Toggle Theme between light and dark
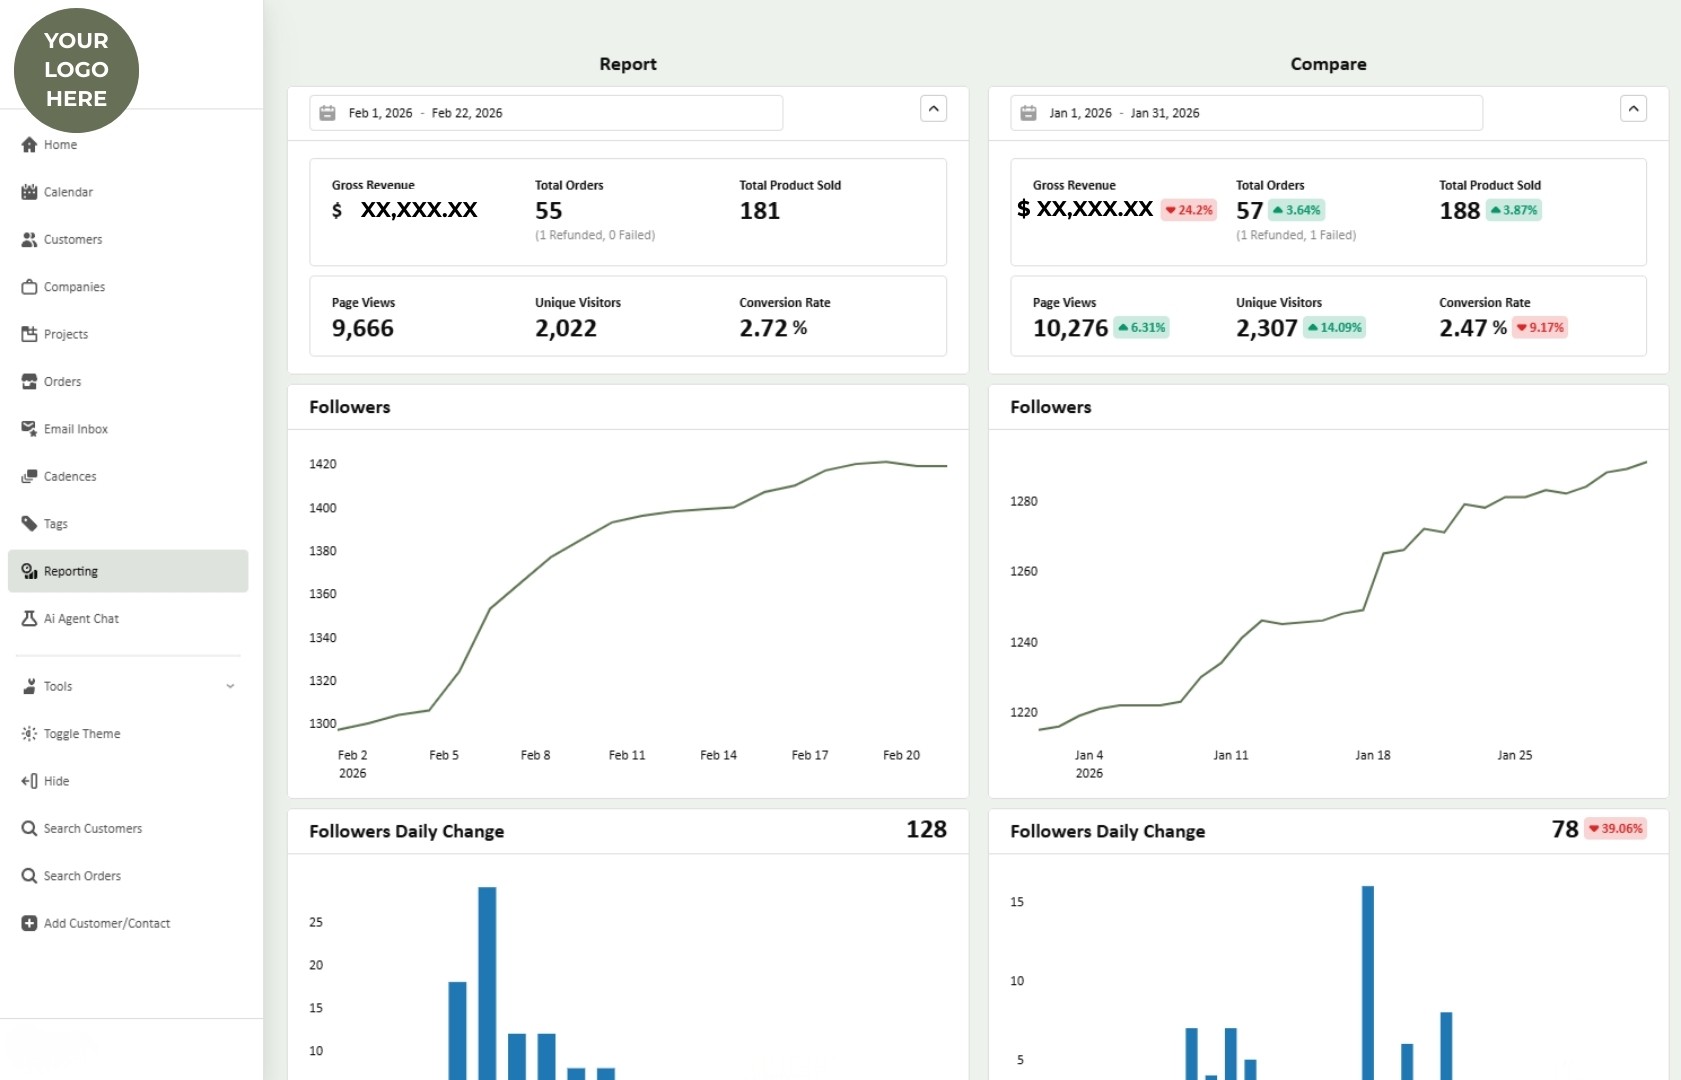This screenshot has height=1080, width=1681. coord(81,734)
